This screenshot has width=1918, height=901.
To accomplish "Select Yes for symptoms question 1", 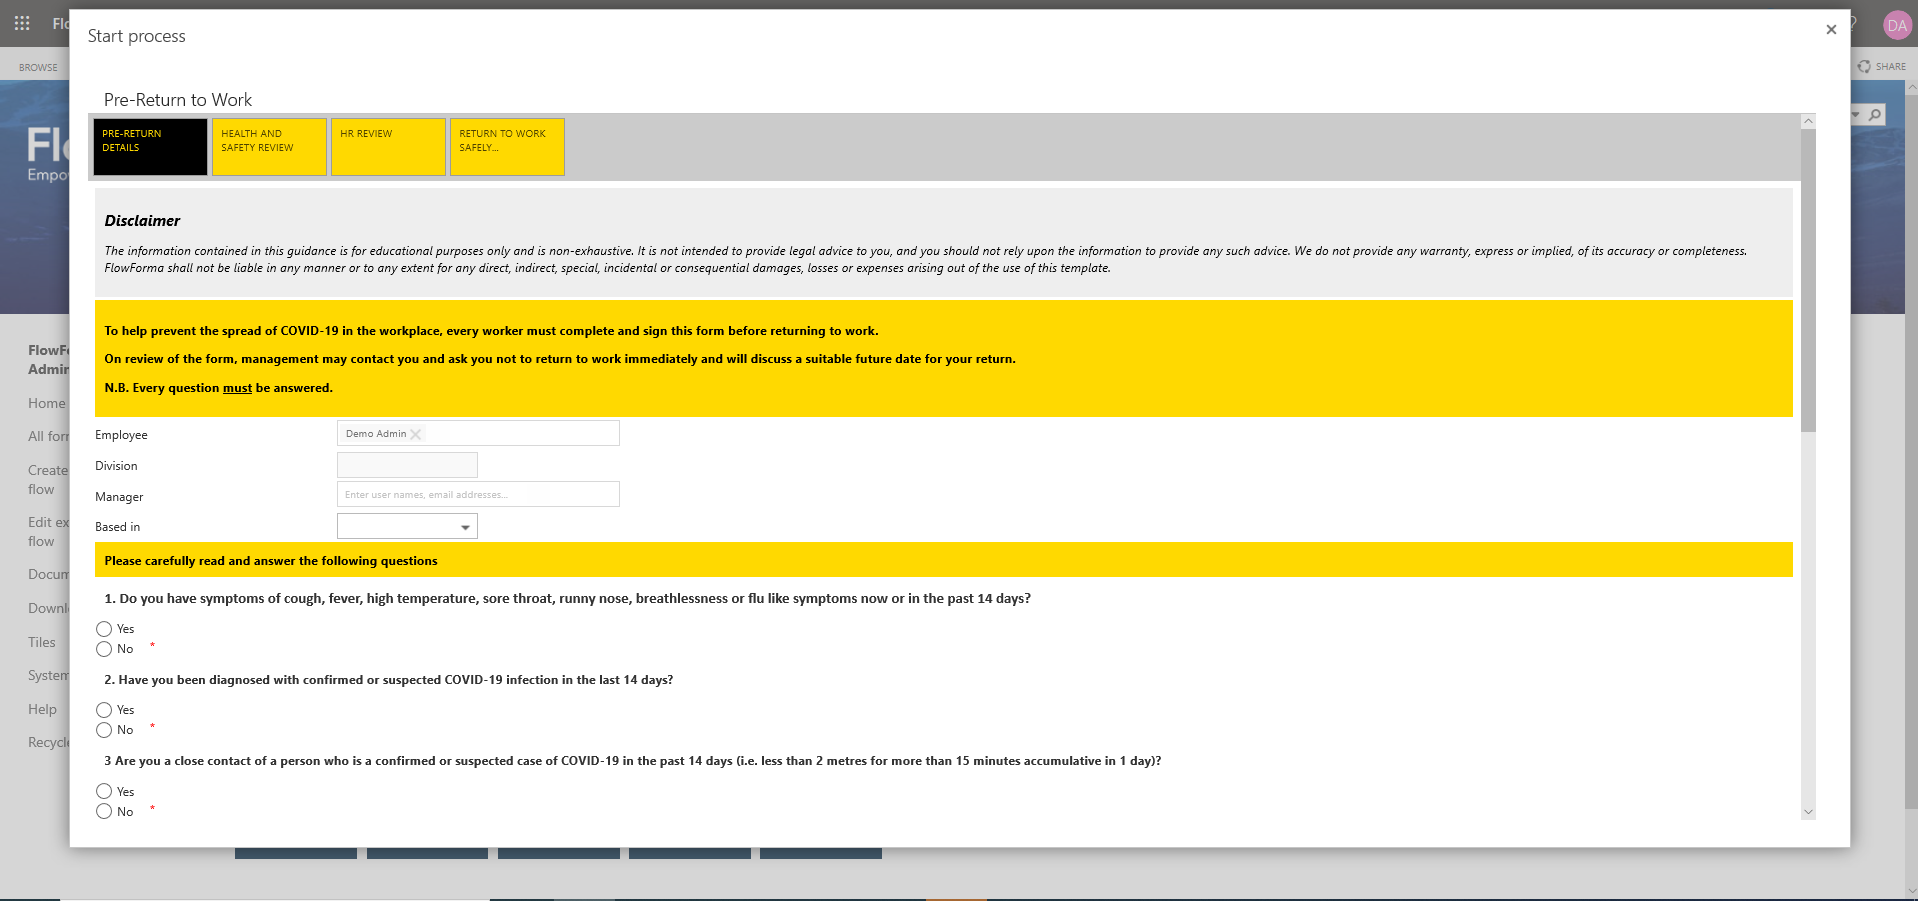I will [x=104, y=629].
